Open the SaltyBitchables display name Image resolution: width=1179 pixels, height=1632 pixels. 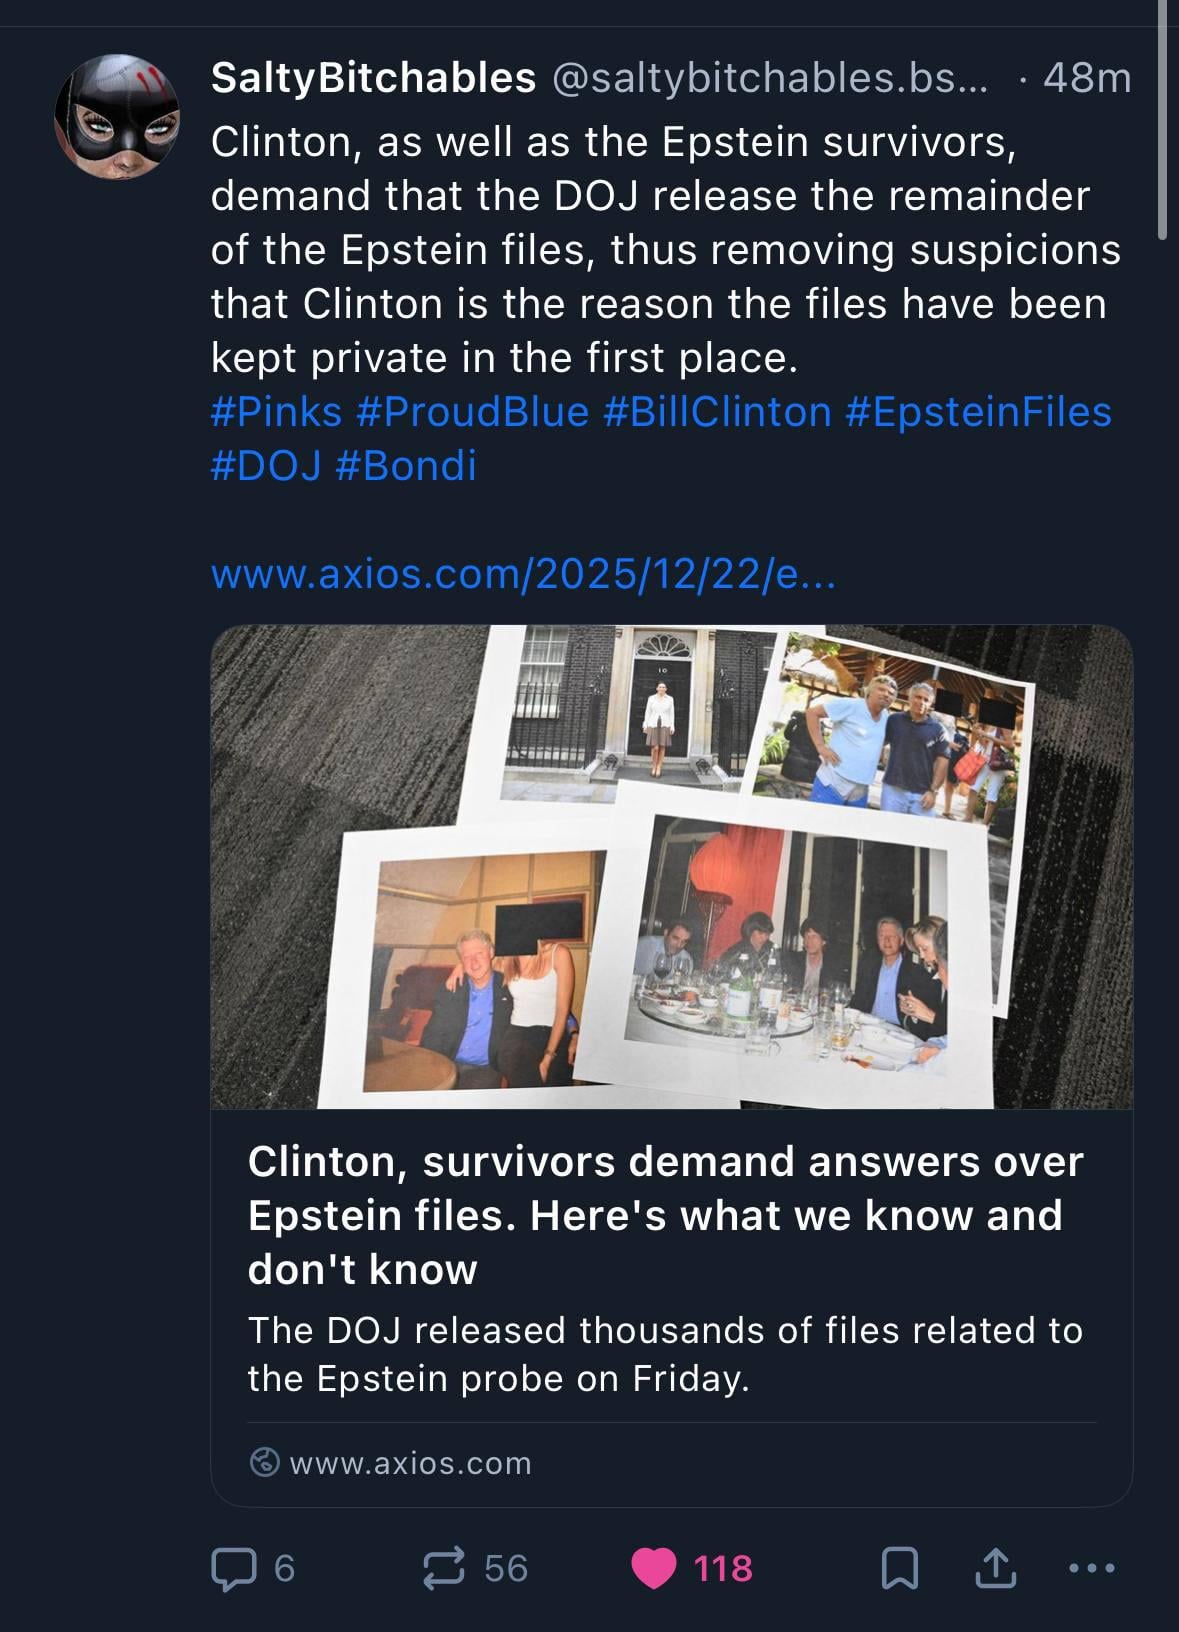pyautogui.click(x=374, y=78)
